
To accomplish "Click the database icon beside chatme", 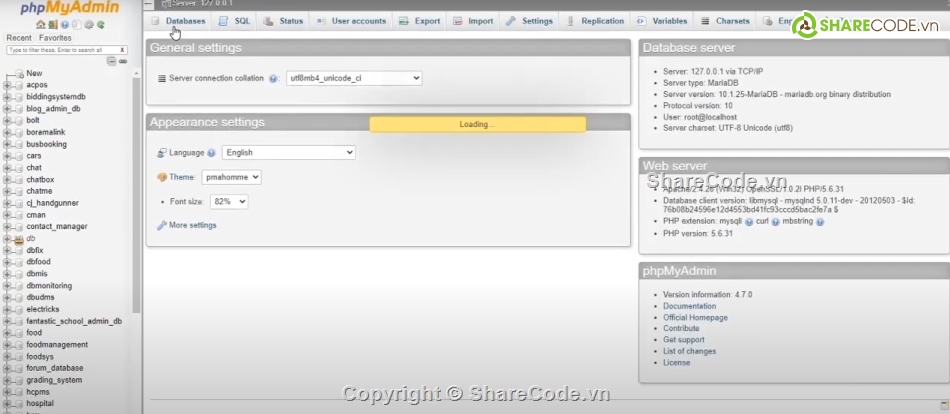I will pos(19,192).
